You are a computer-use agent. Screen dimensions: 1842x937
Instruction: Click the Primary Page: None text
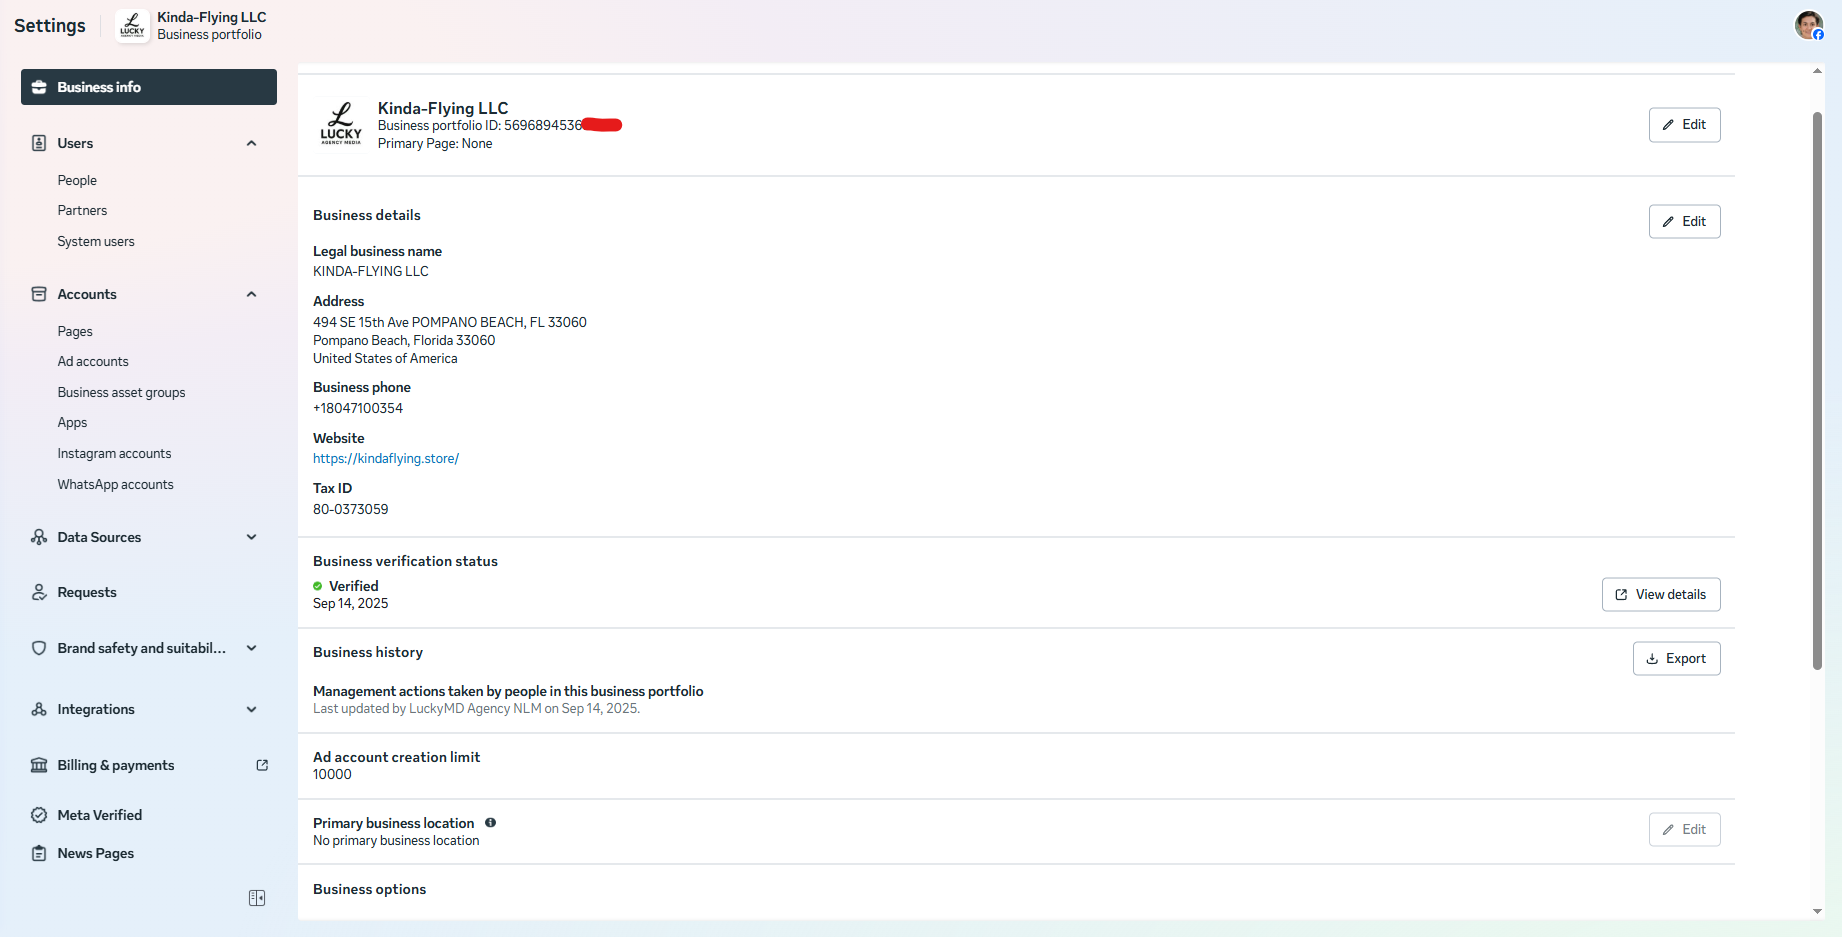(435, 143)
